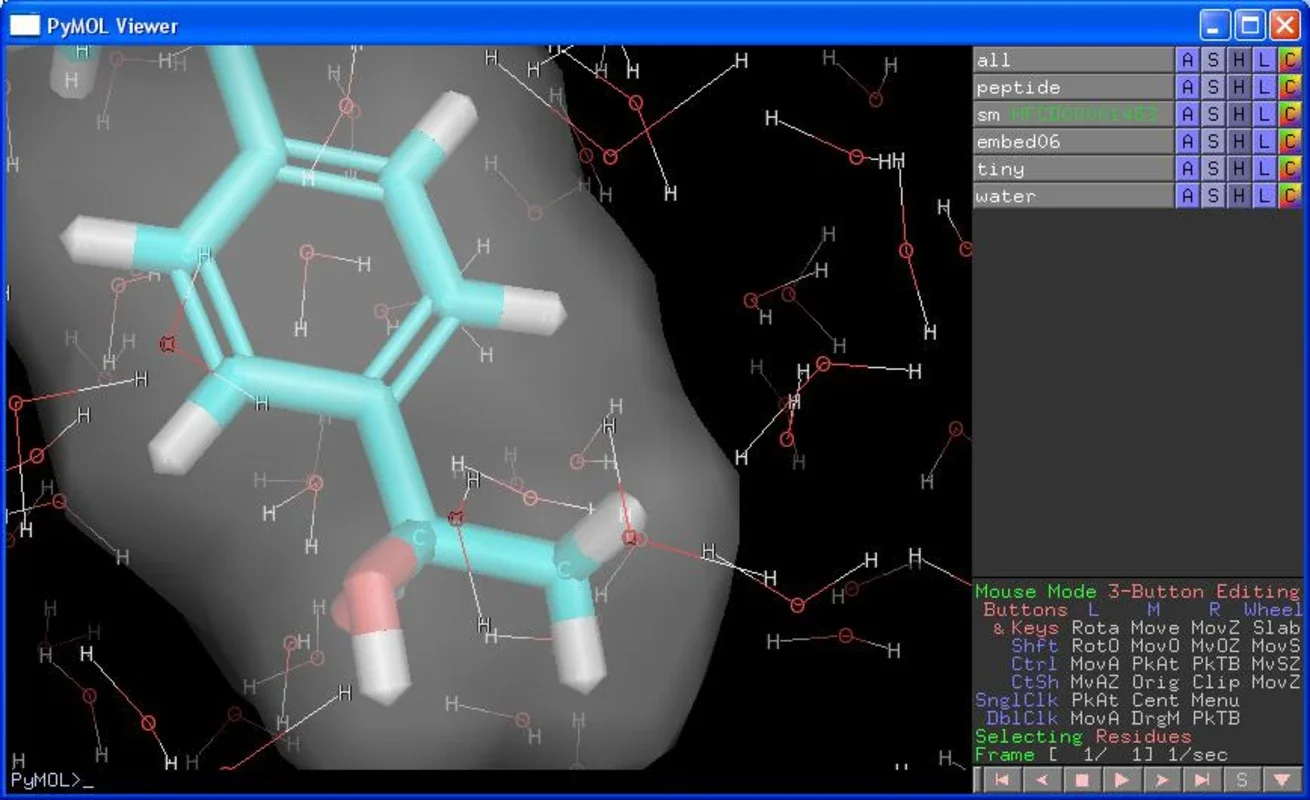This screenshot has height=800, width=1310.
Task: Toggle visibility of the embed06 object
Action: point(1073,141)
